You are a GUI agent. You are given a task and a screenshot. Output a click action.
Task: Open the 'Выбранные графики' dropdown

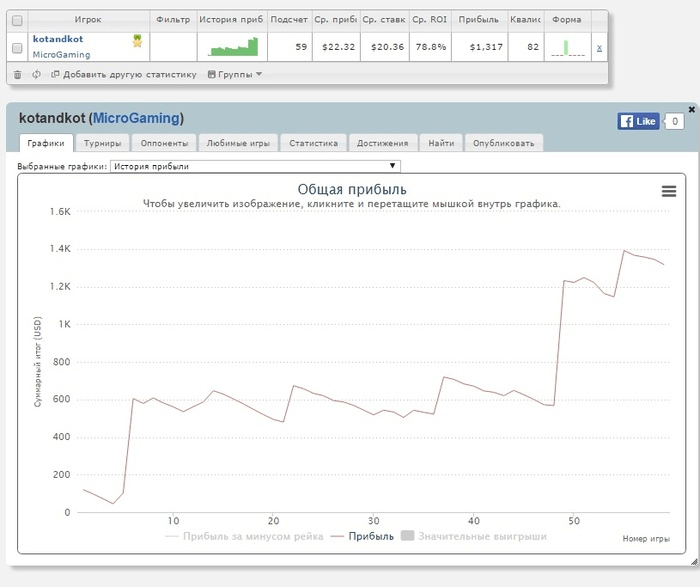(254, 166)
